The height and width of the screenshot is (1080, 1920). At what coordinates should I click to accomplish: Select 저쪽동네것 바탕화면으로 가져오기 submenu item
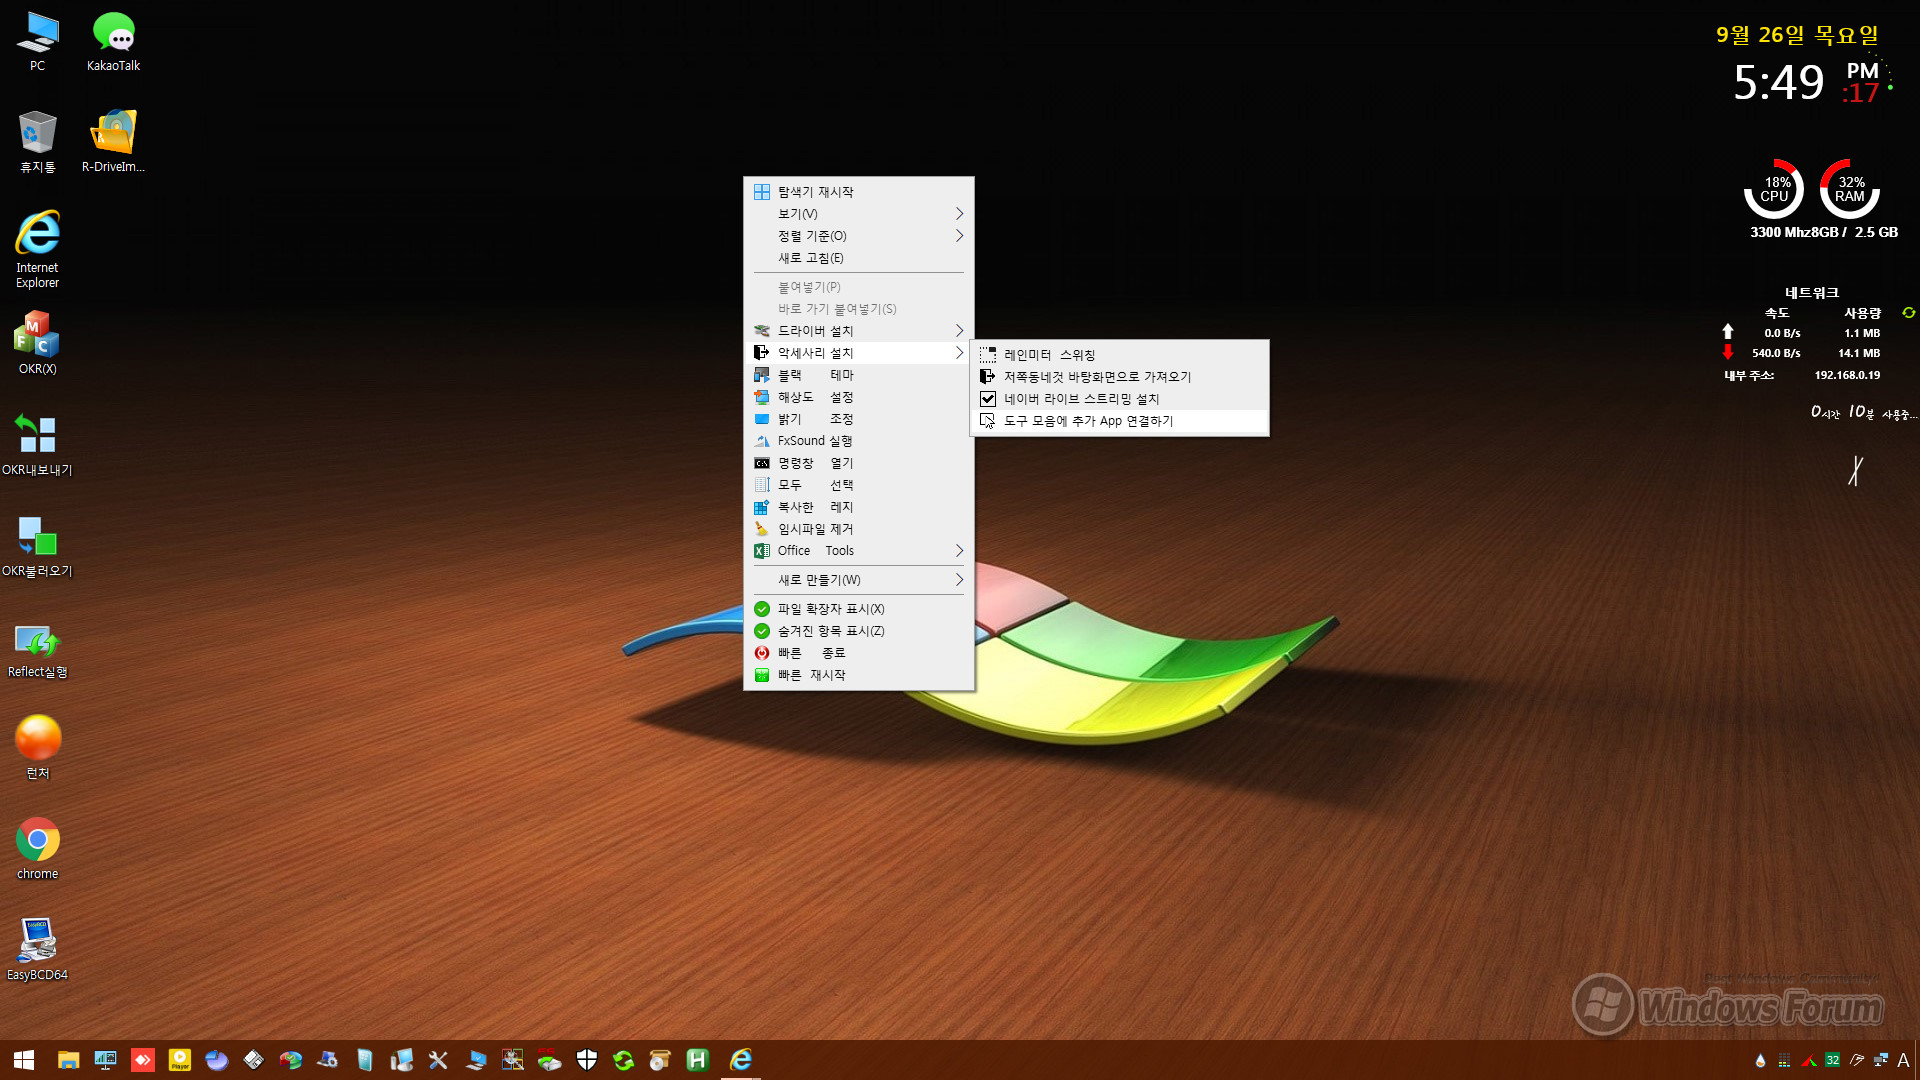click(x=1119, y=377)
